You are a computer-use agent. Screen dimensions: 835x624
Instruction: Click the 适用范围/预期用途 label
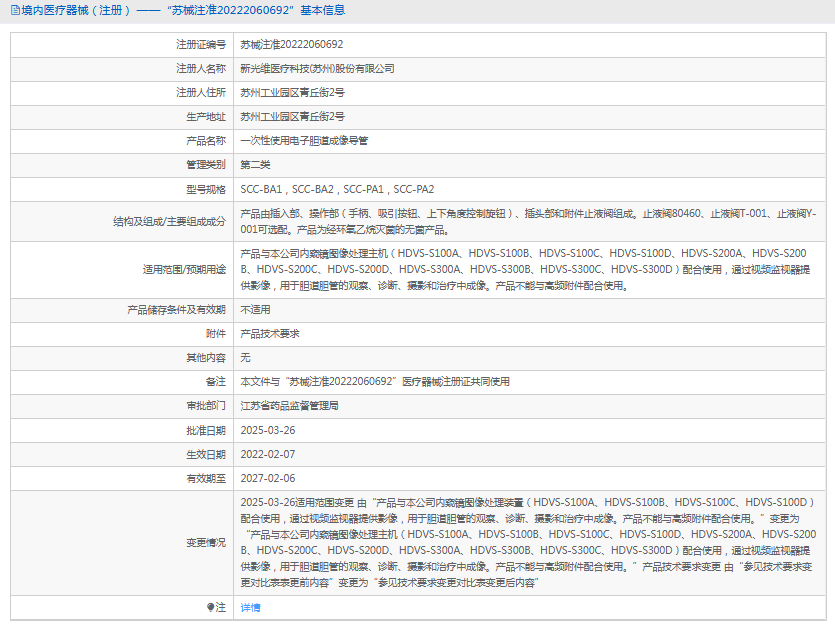(184, 269)
